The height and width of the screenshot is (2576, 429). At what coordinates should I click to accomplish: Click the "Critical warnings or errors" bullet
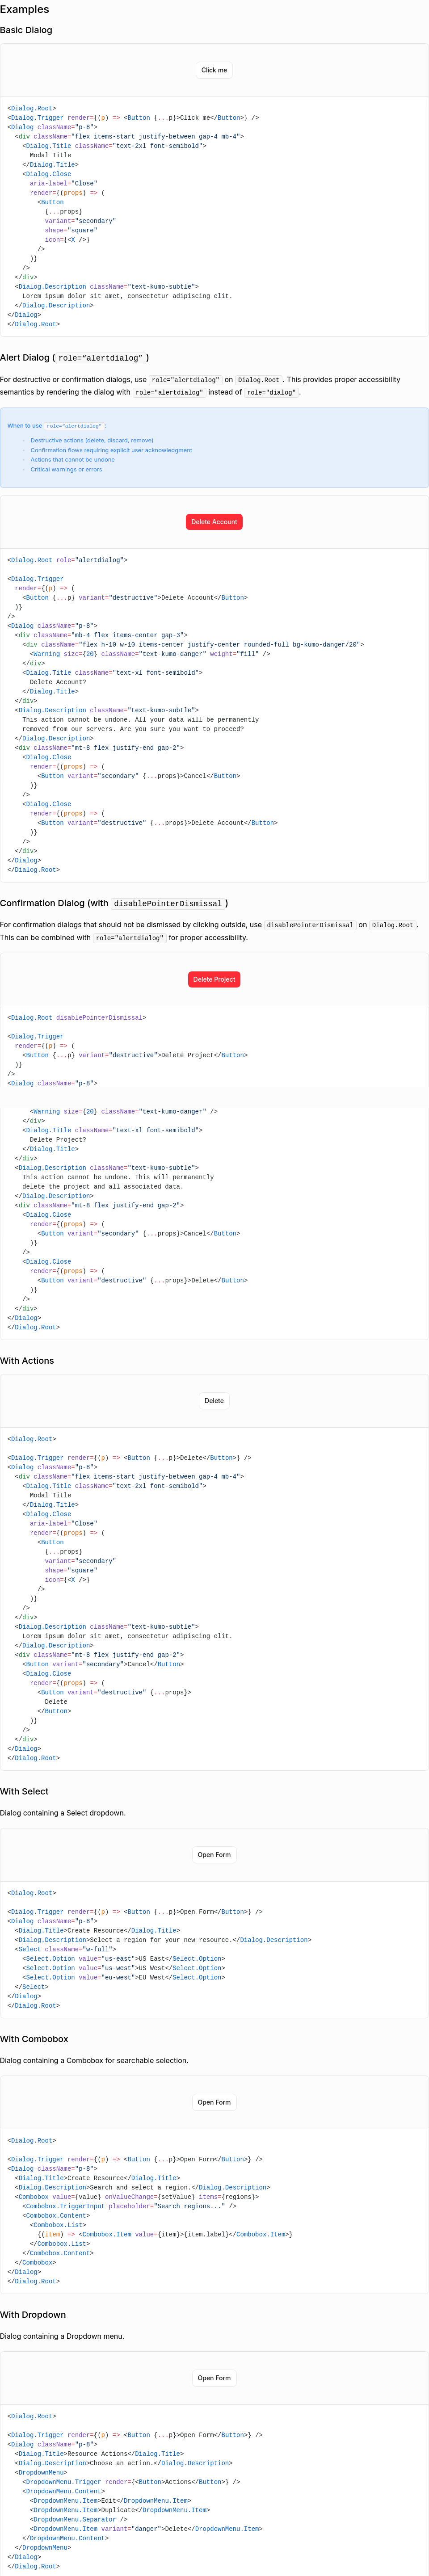click(x=66, y=469)
